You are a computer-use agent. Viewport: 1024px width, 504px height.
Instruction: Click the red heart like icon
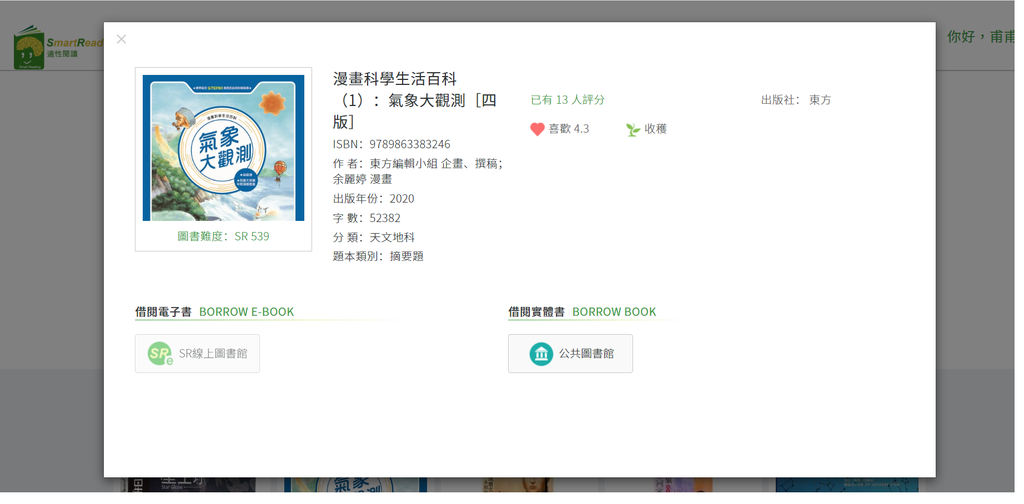coord(537,129)
